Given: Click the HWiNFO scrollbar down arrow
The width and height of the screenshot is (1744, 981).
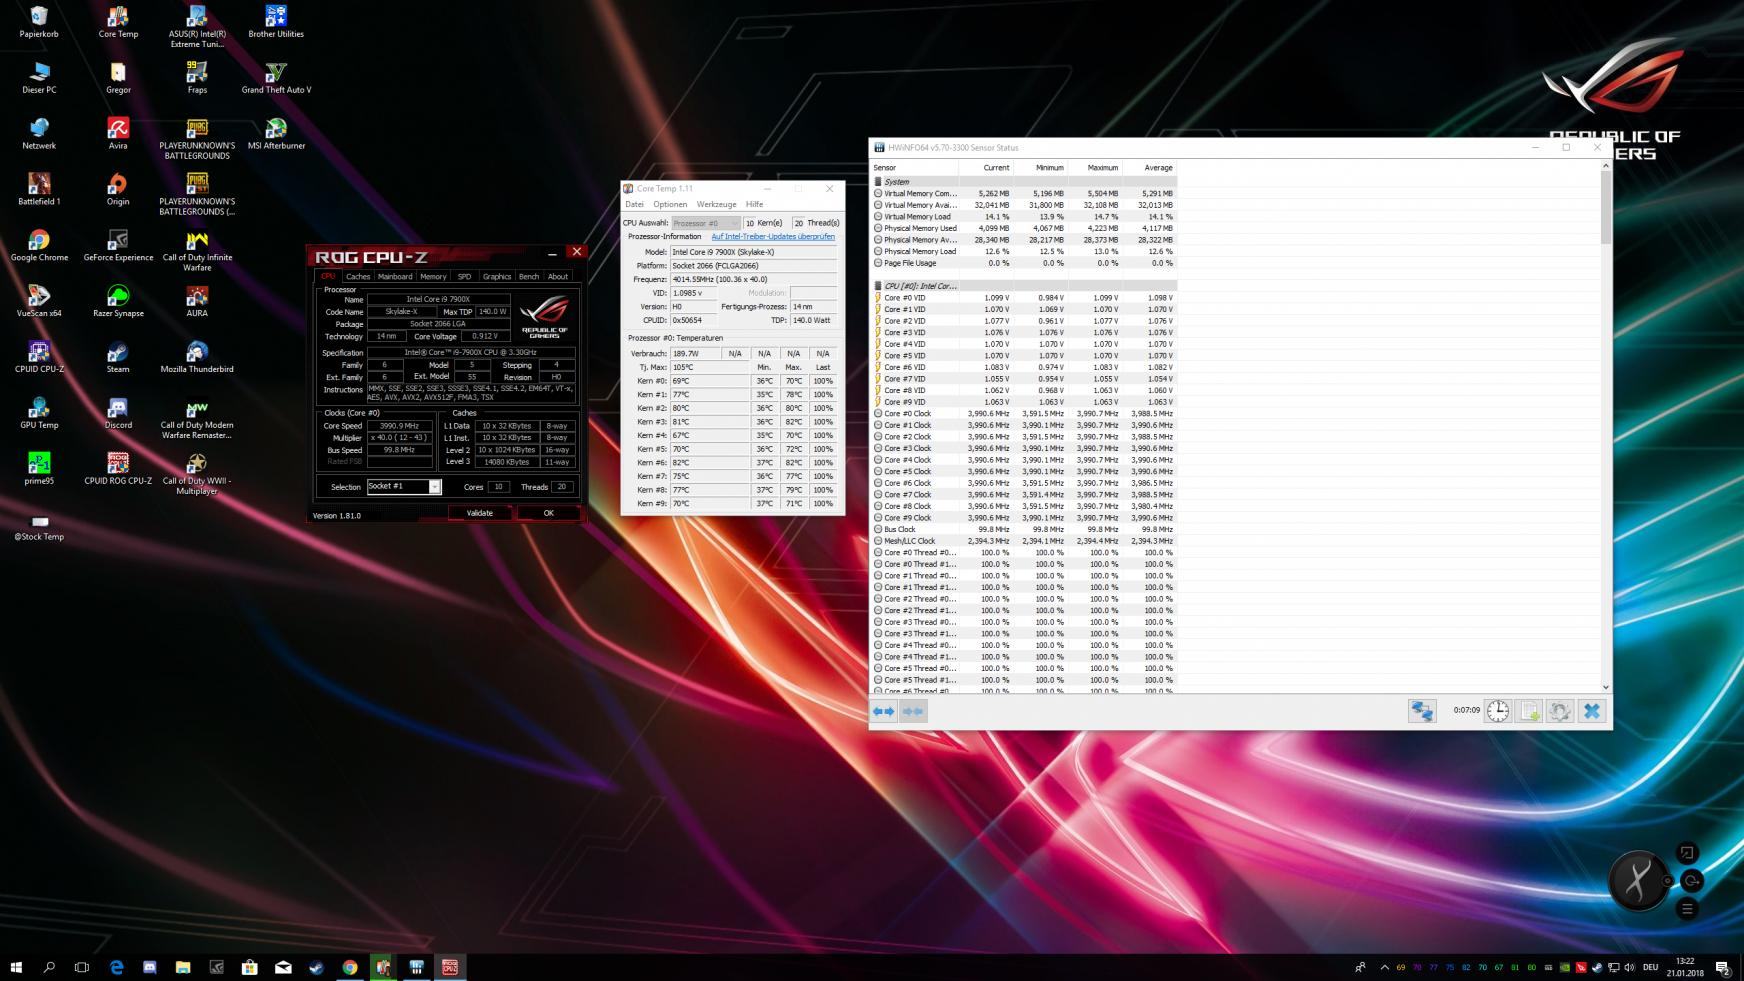Looking at the screenshot, I should (x=1606, y=687).
